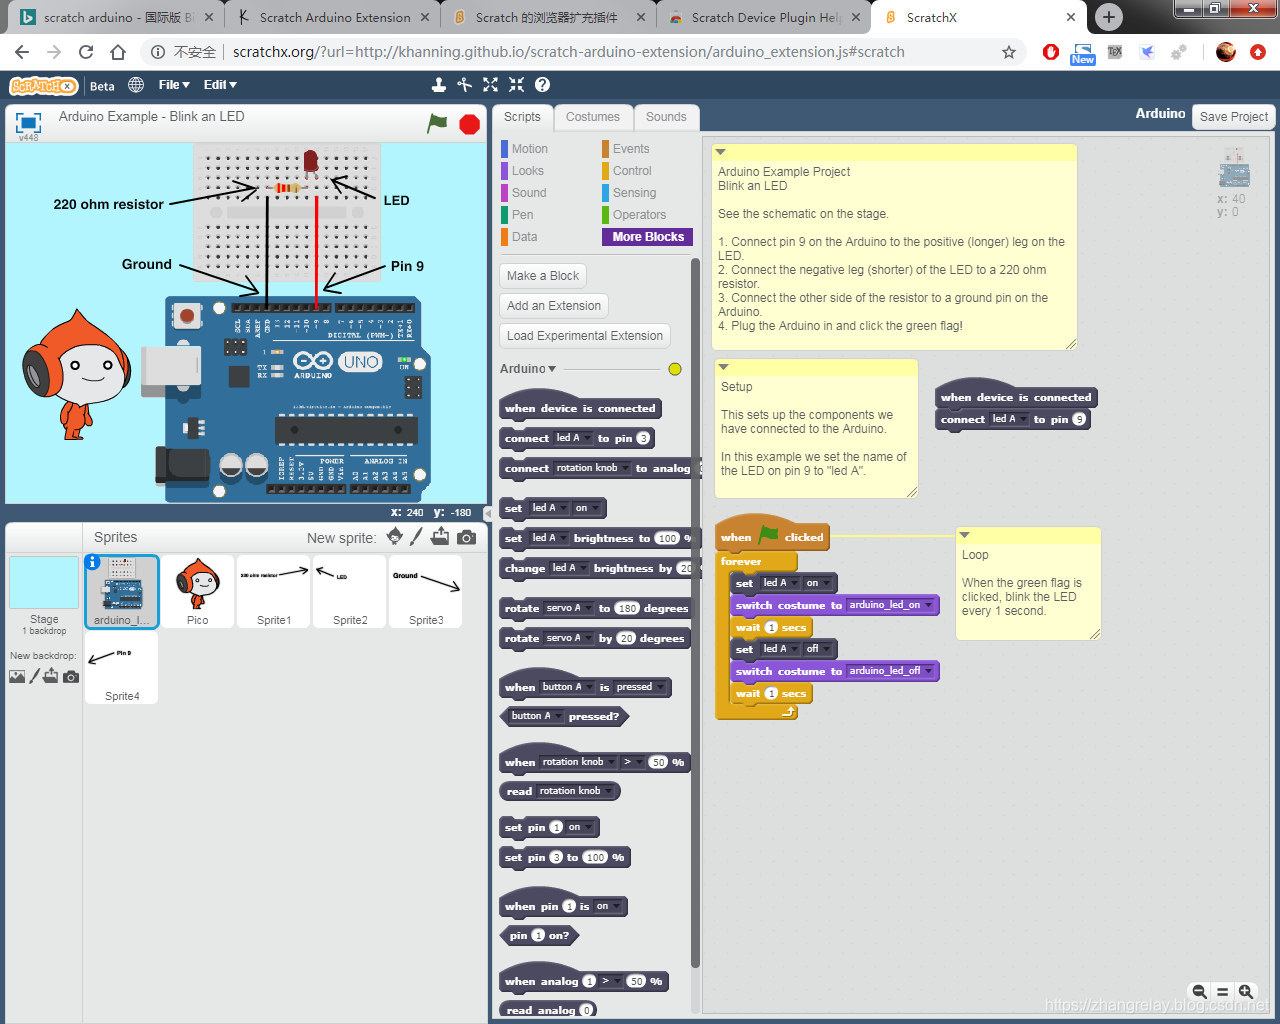
Task: Click the red stop sign button
Action: point(469,124)
